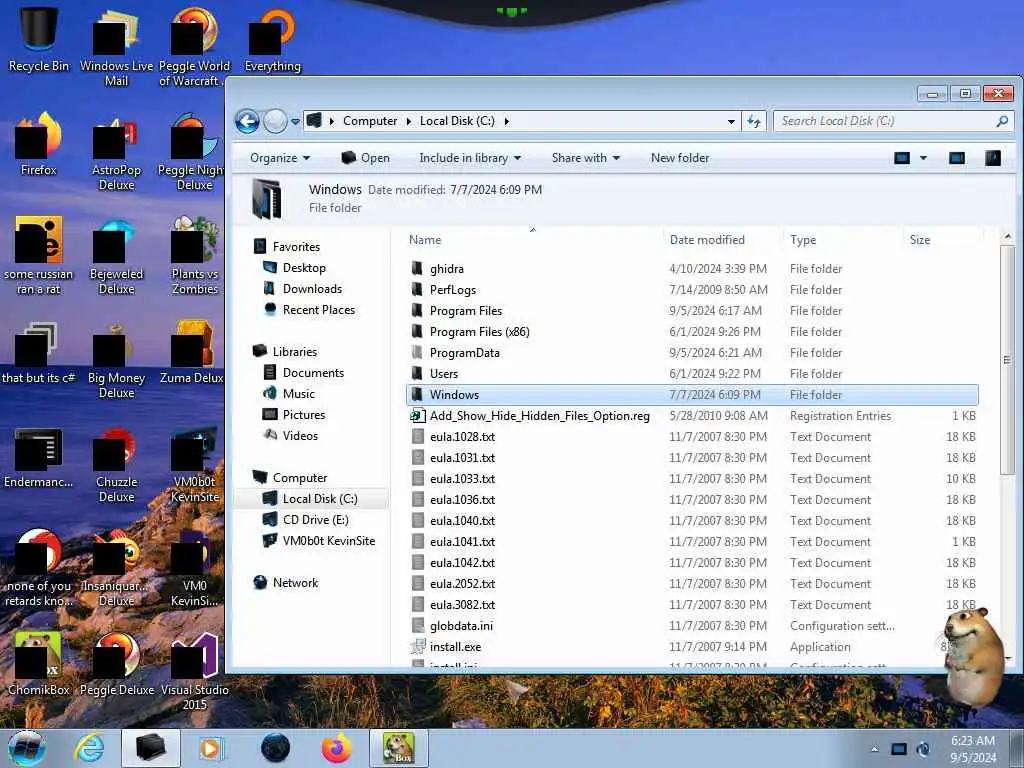Click the Explorer forward arrow
The image size is (1024, 768).
(x=275, y=121)
